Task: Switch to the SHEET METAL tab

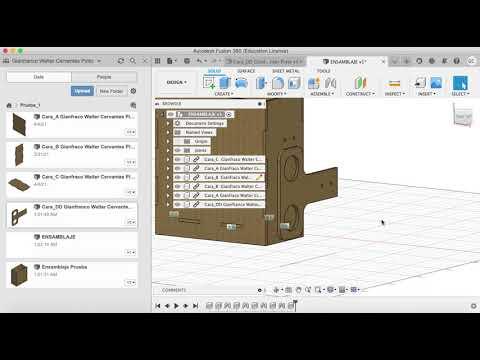Action: [286, 71]
